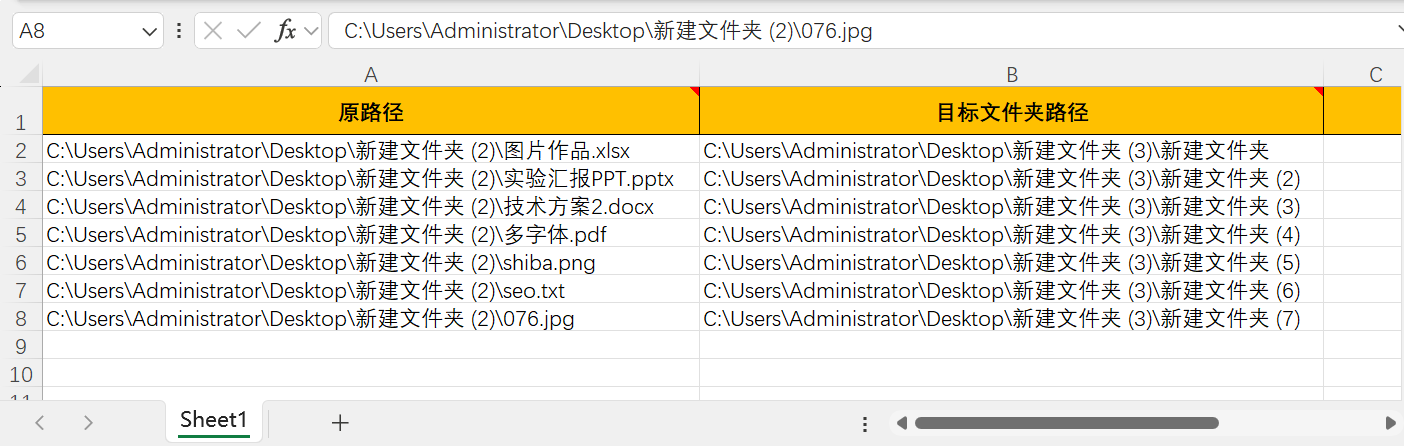Select the row 5 header
Image resolution: width=1404 pixels, height=446 pixels.
point(21,235)
